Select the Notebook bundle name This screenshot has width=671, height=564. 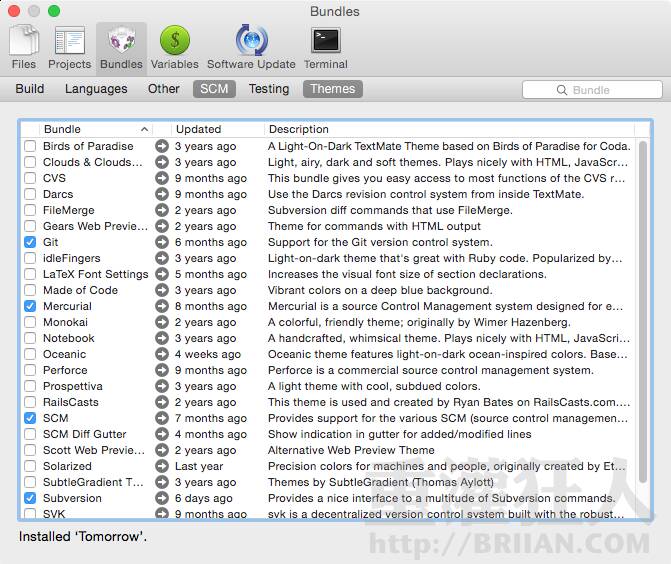tap(68, 338)
